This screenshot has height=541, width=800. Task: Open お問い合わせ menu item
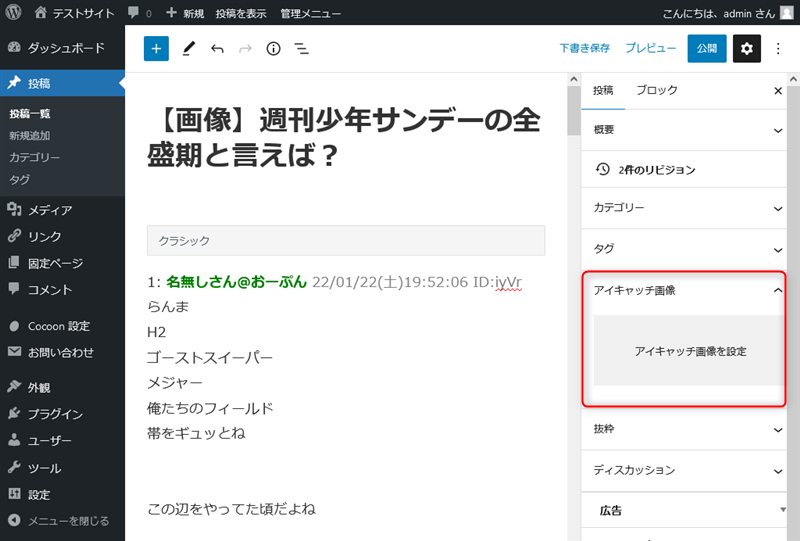[62, 352]
